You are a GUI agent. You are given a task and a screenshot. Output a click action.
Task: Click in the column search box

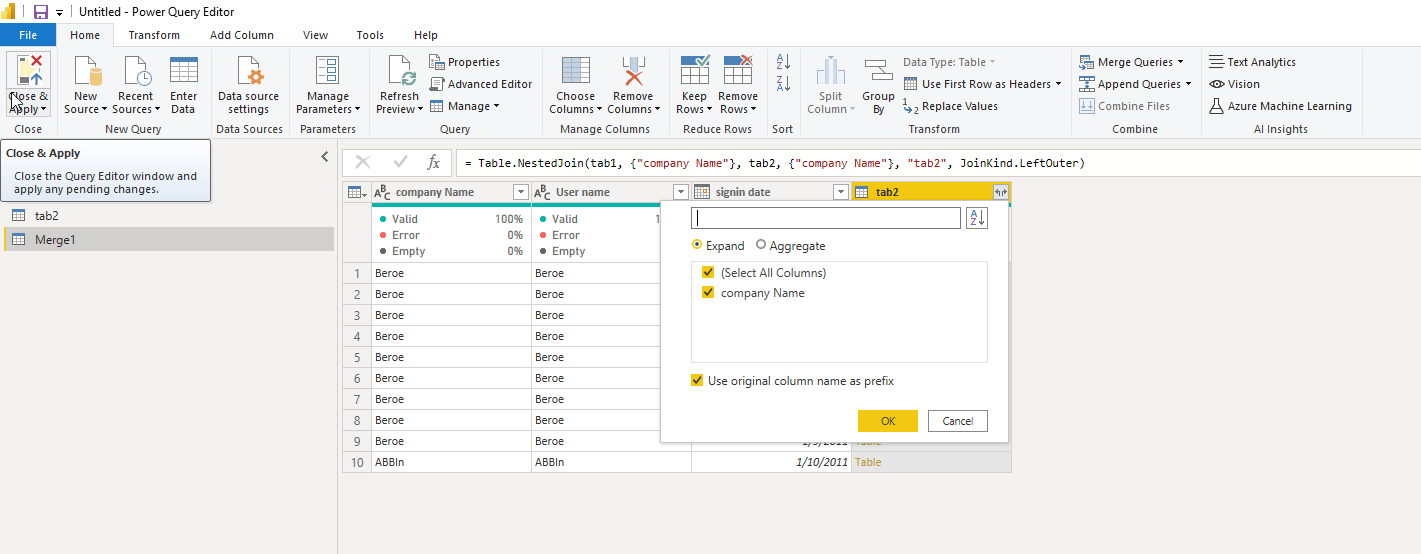pyautogui.click(x=826, y=218)
